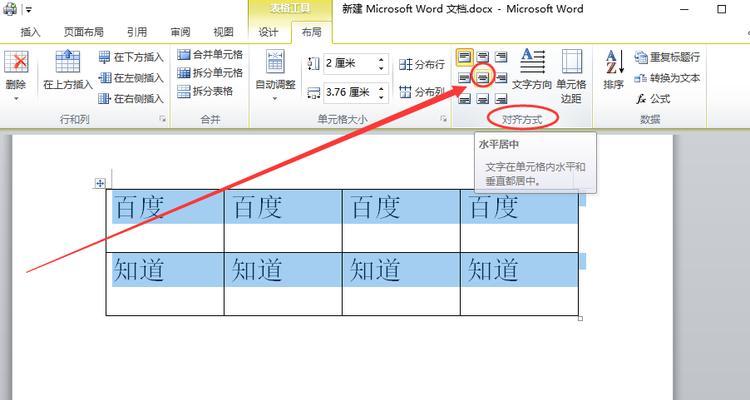Switch to the 审阅 tab
Image resolution: width=750 pixels, height=400 pixels.
point(180,32)
